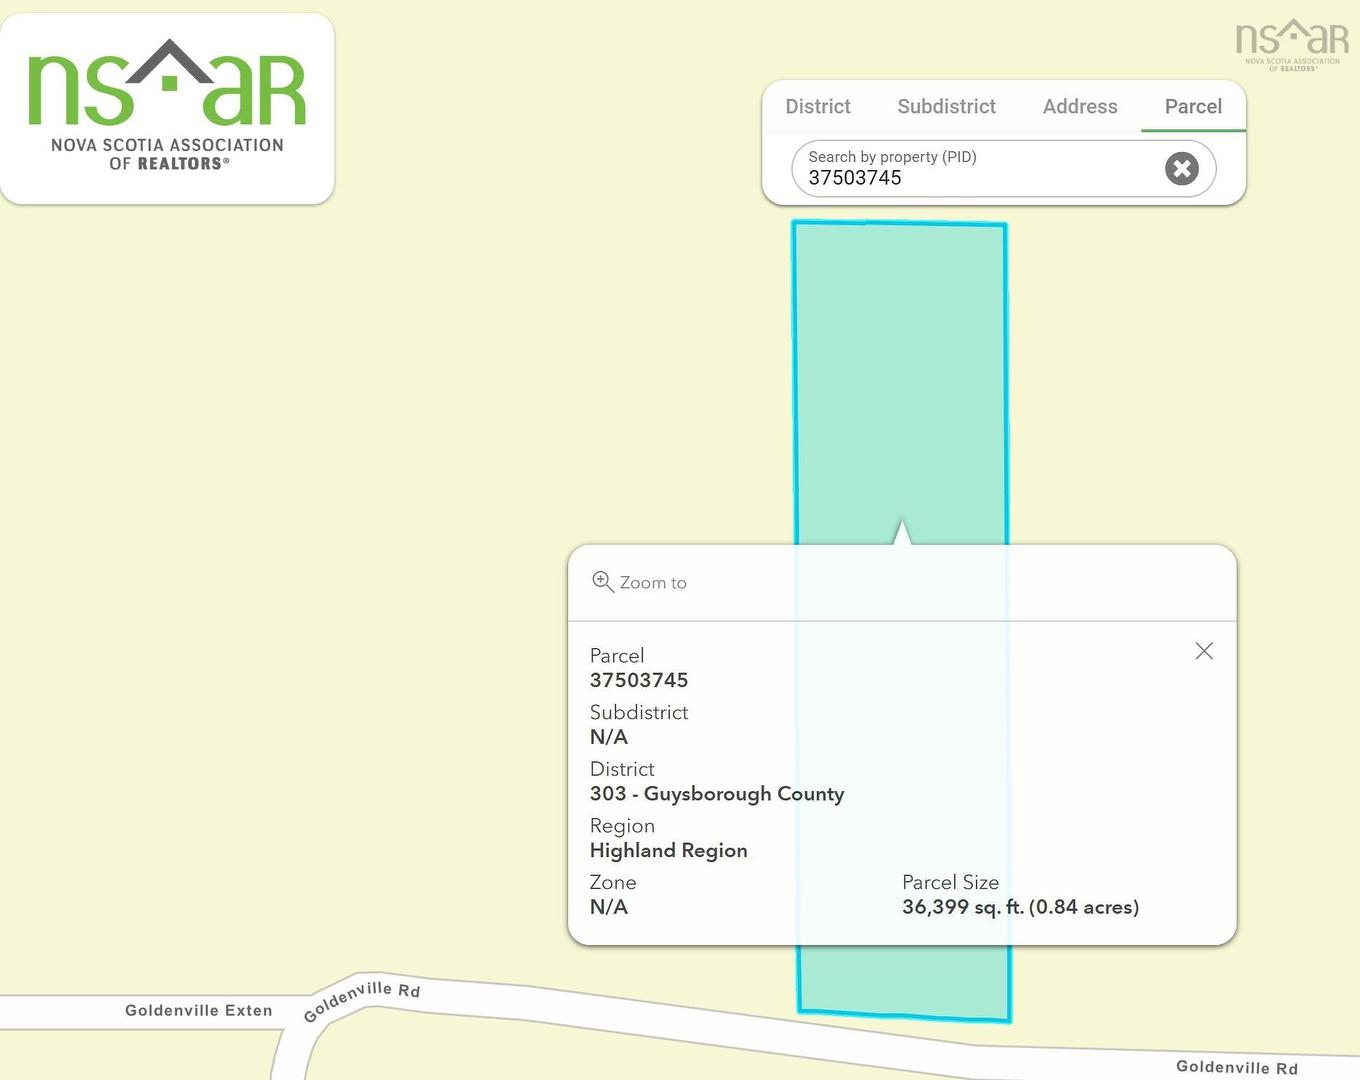Dismiss the parcel info popup with X
The height and width of the screenshot is (1080, 1360).
pos(1204,651)
